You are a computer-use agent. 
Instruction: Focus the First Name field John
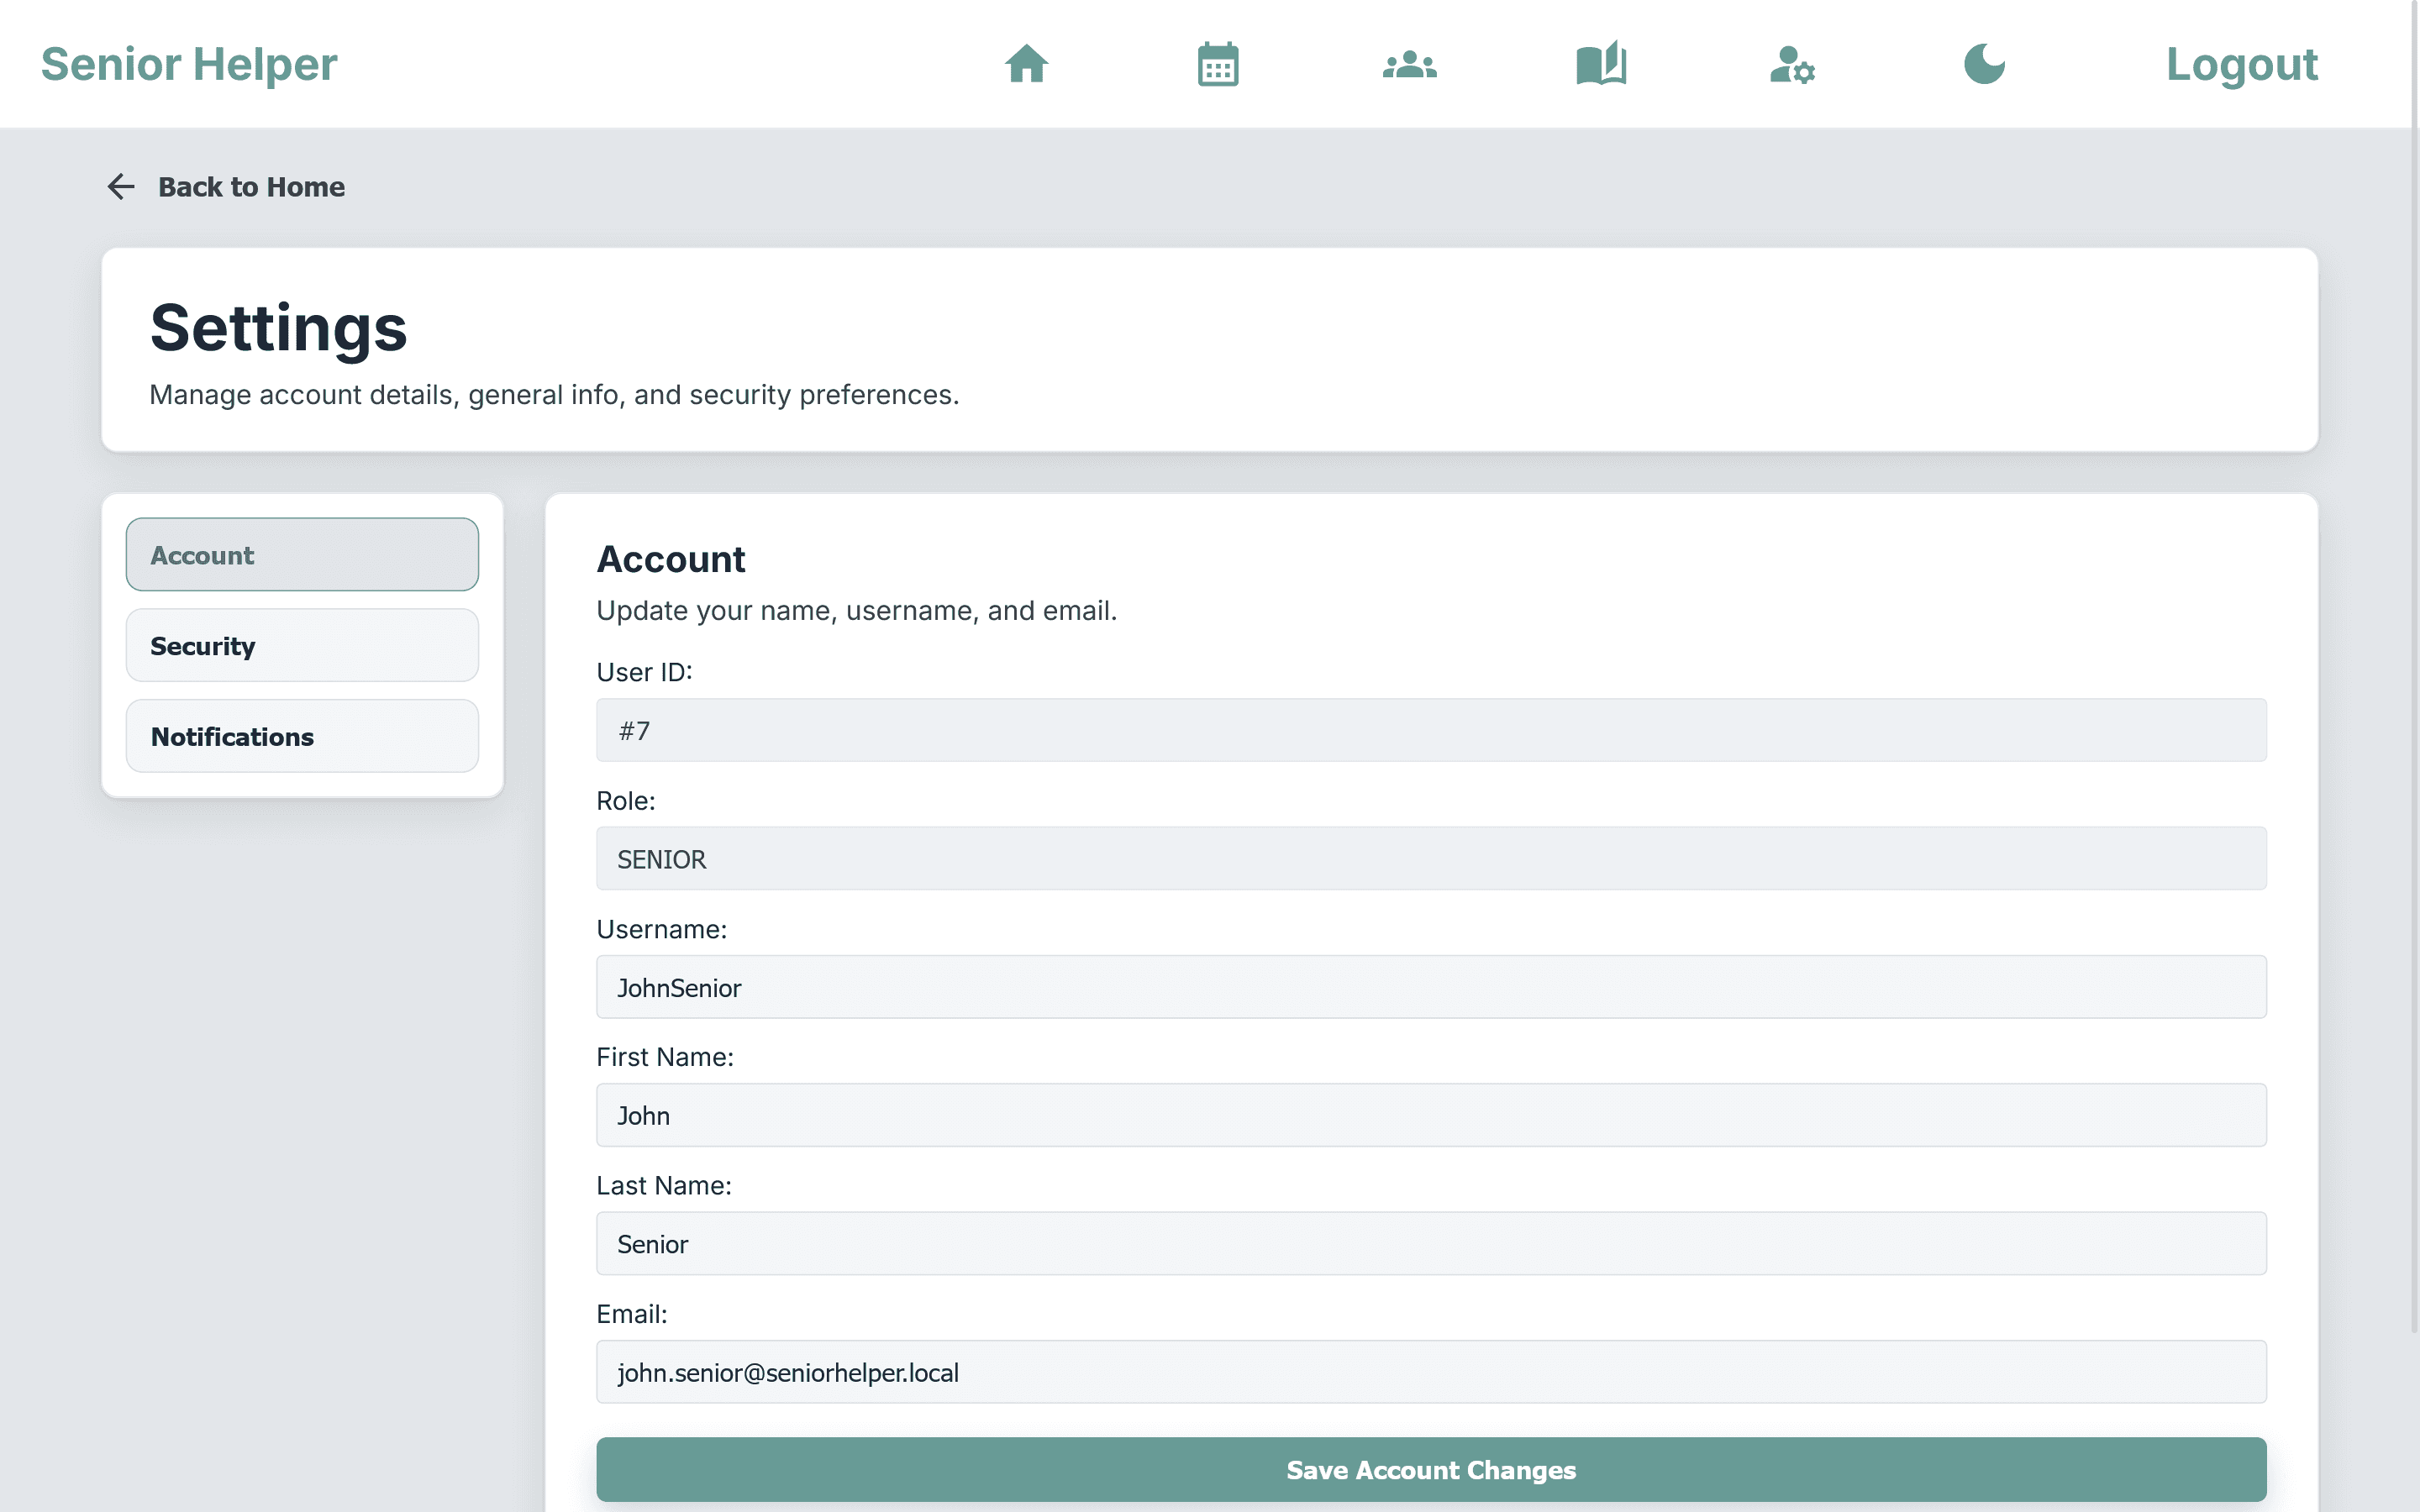coord(1431,1115)
